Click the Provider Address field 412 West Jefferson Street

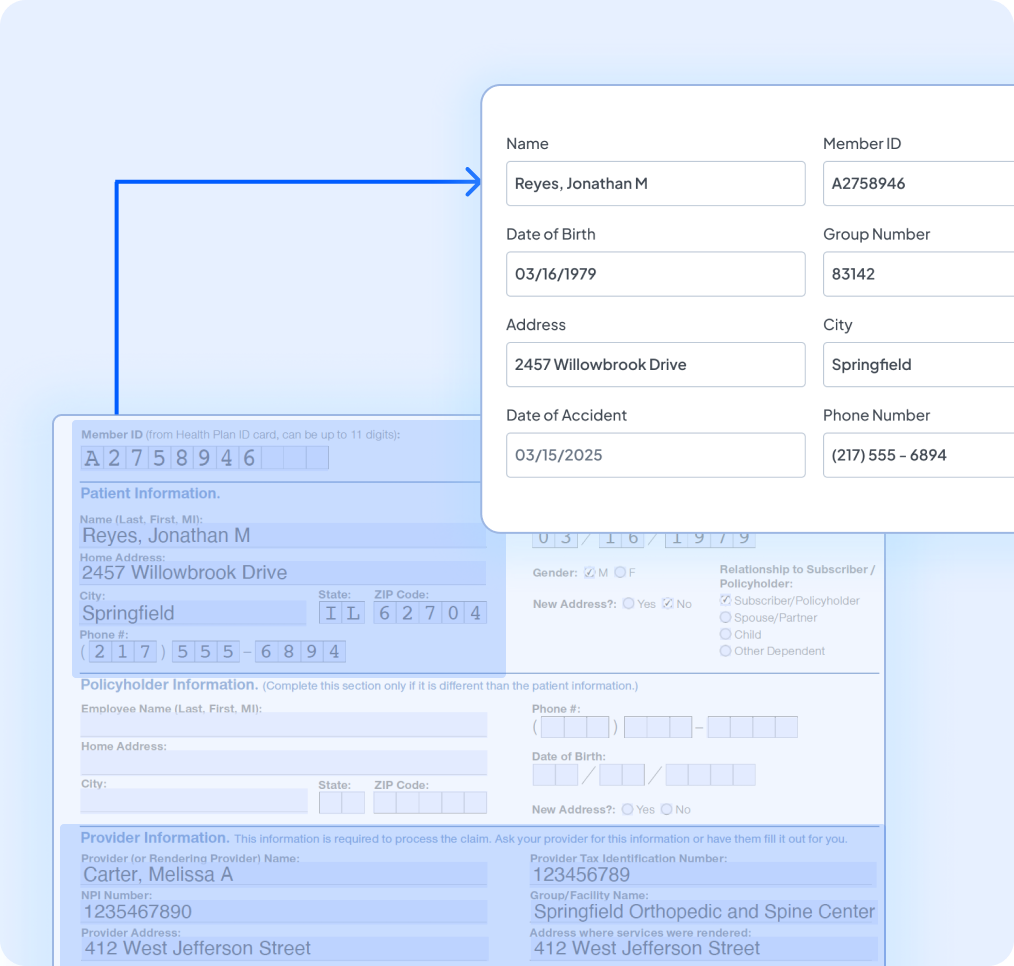pos(283,949)
